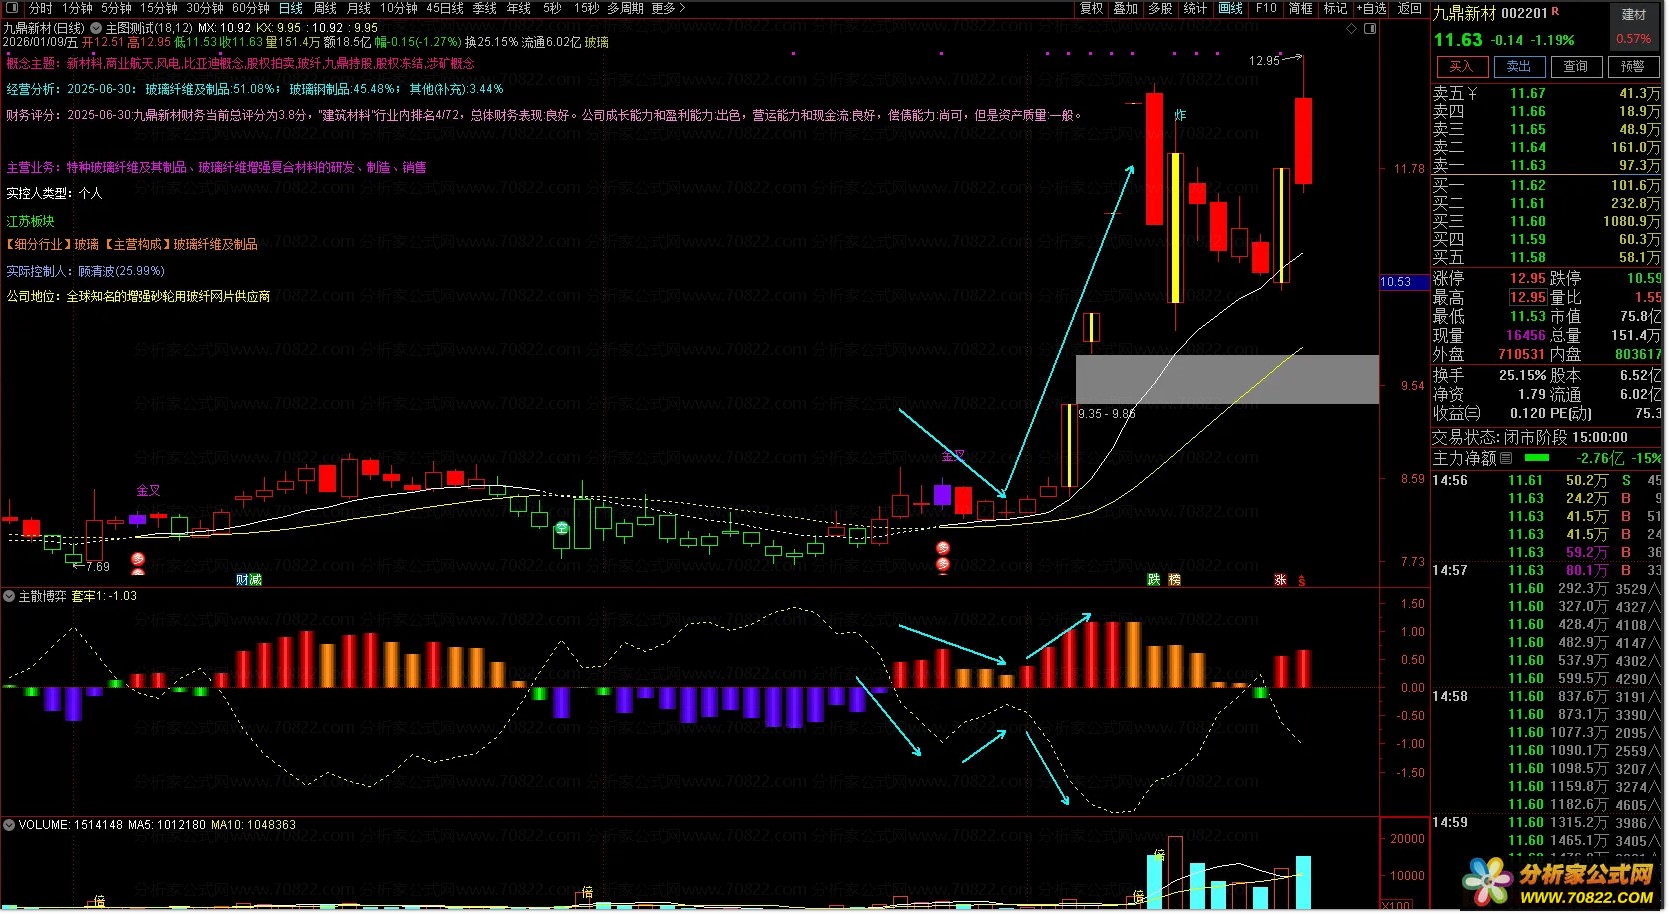Click the diamond icon at chart top-right
This screenshot has height=914, width=1670.
(x=1352, y=28)
